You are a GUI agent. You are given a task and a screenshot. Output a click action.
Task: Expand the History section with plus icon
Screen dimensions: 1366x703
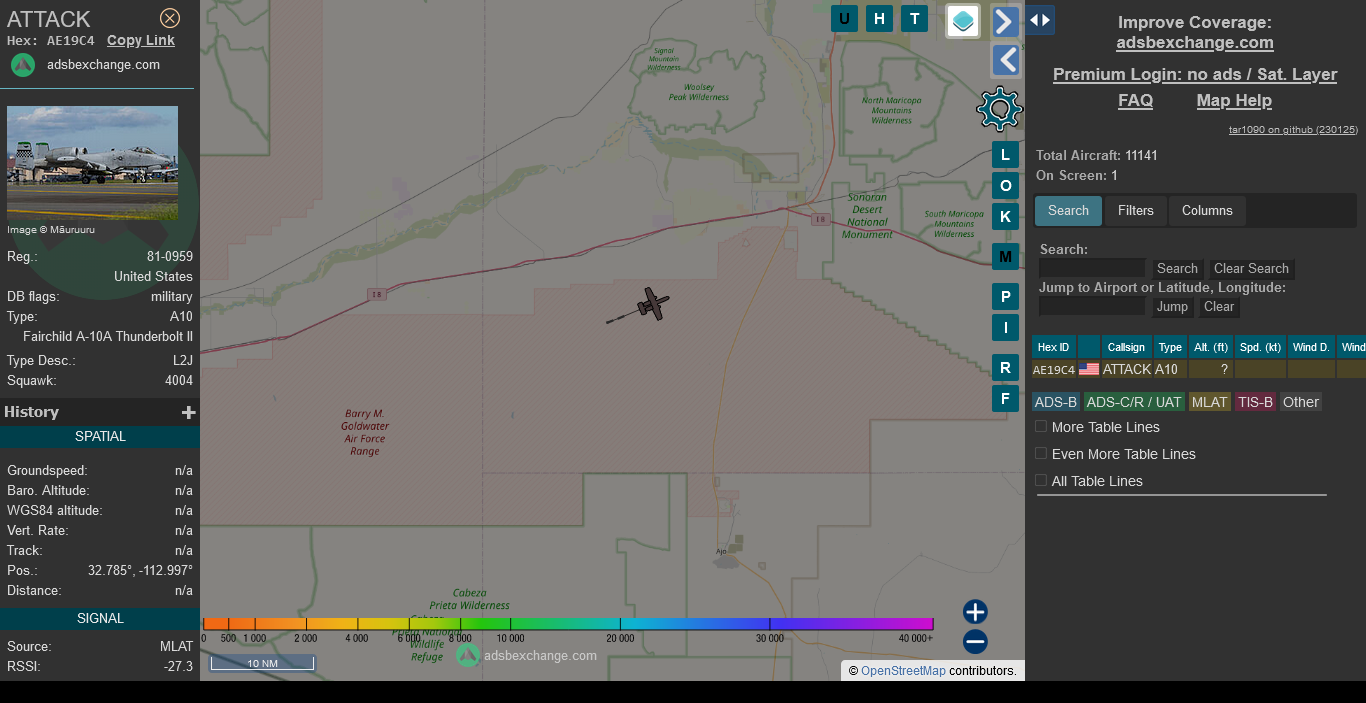click(188, 412)
